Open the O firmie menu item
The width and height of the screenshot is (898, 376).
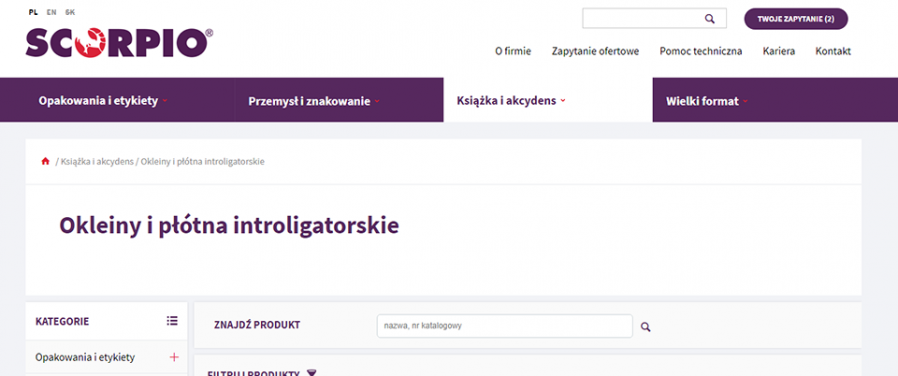coord(513,51)
